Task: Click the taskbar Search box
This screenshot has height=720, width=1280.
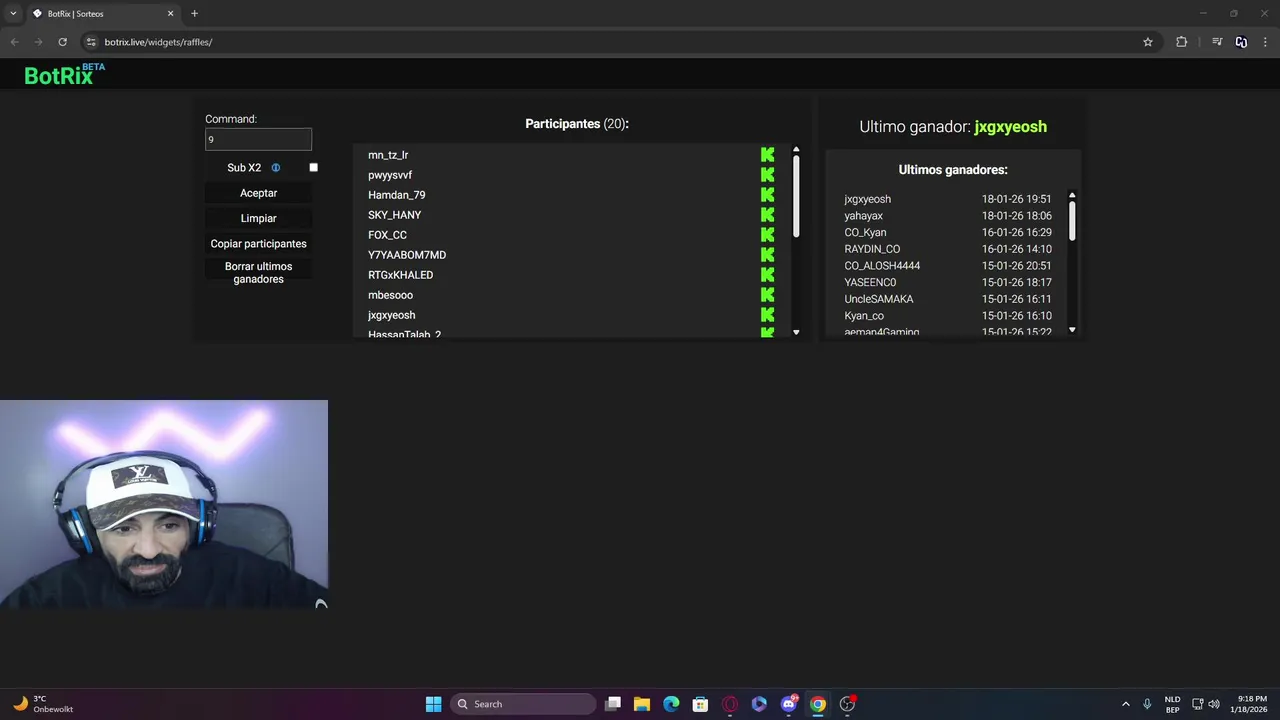Action: [523, 704]
